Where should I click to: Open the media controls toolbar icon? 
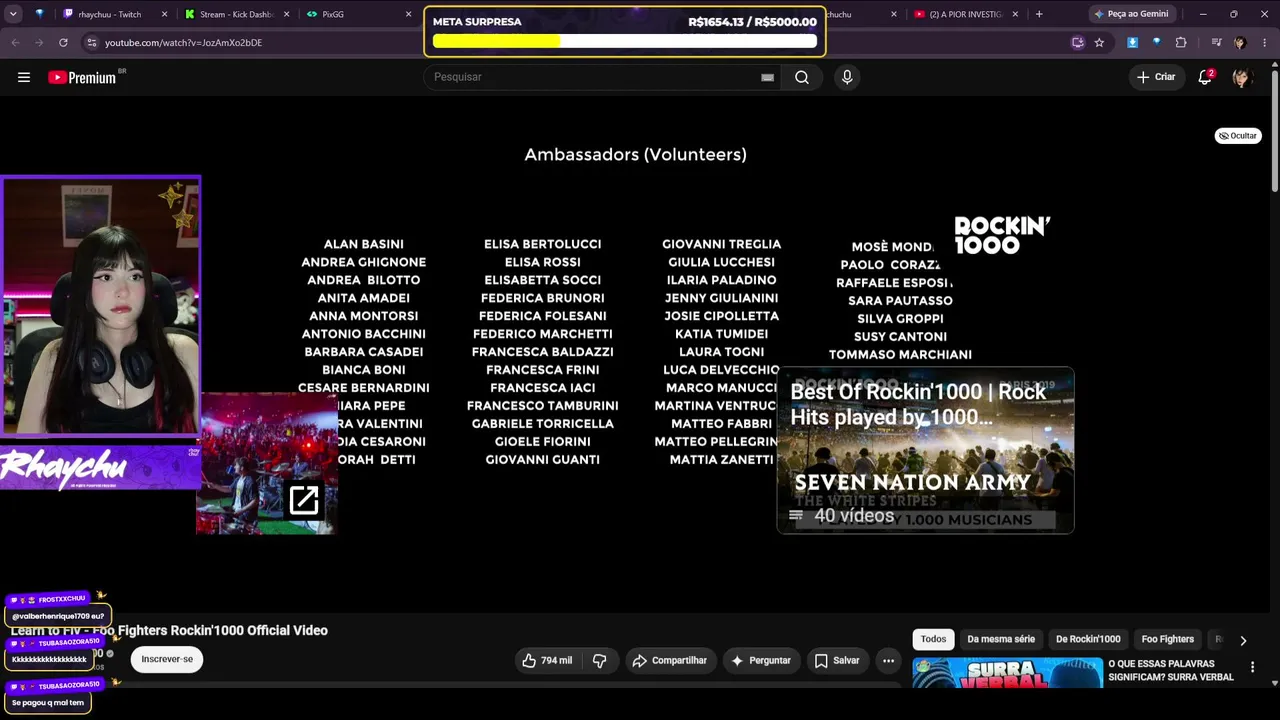(1216, 43)
